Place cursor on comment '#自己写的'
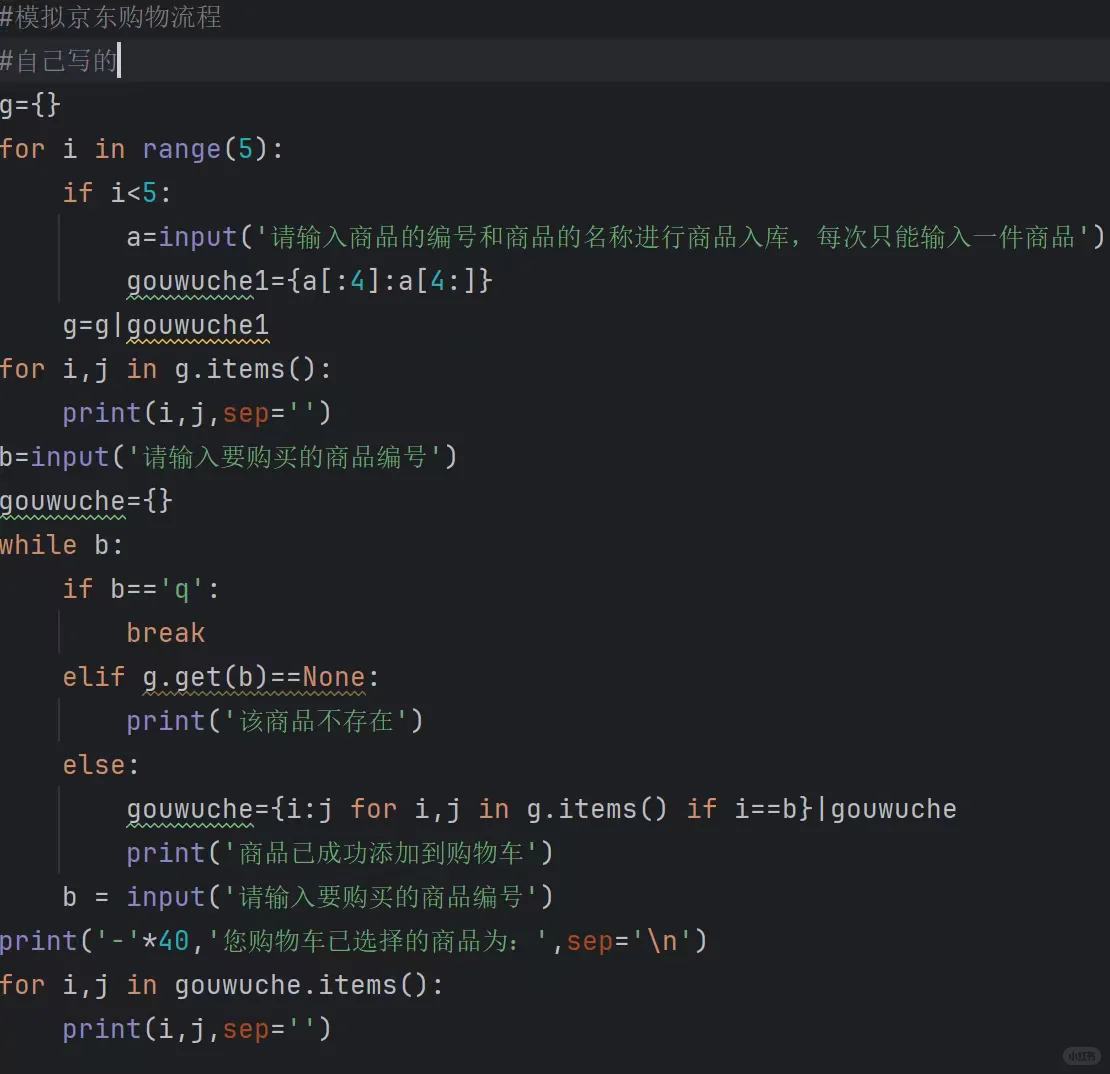The image size is (1110, 1074). [59, 61]
